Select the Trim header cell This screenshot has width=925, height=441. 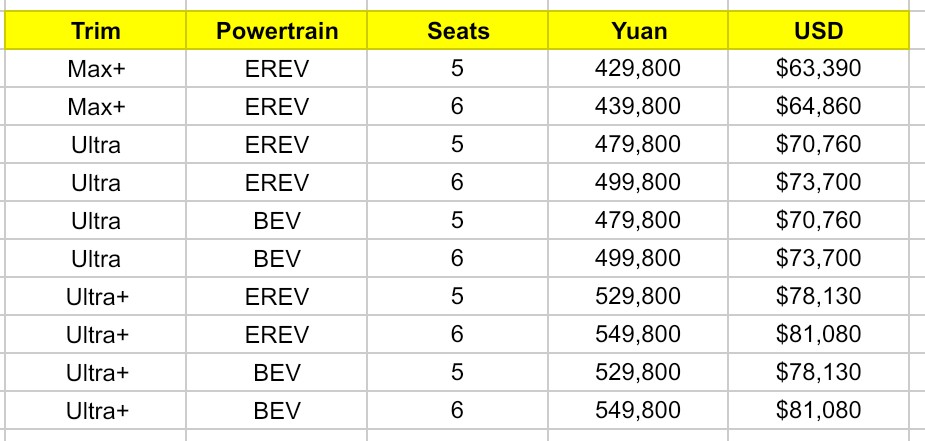coord(96,31)
